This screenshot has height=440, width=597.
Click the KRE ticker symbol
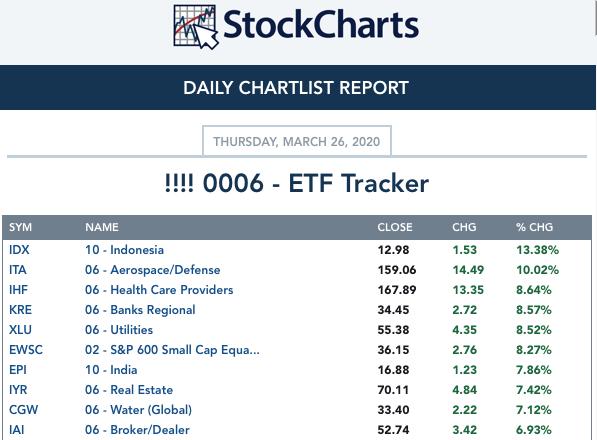point(21,310)
